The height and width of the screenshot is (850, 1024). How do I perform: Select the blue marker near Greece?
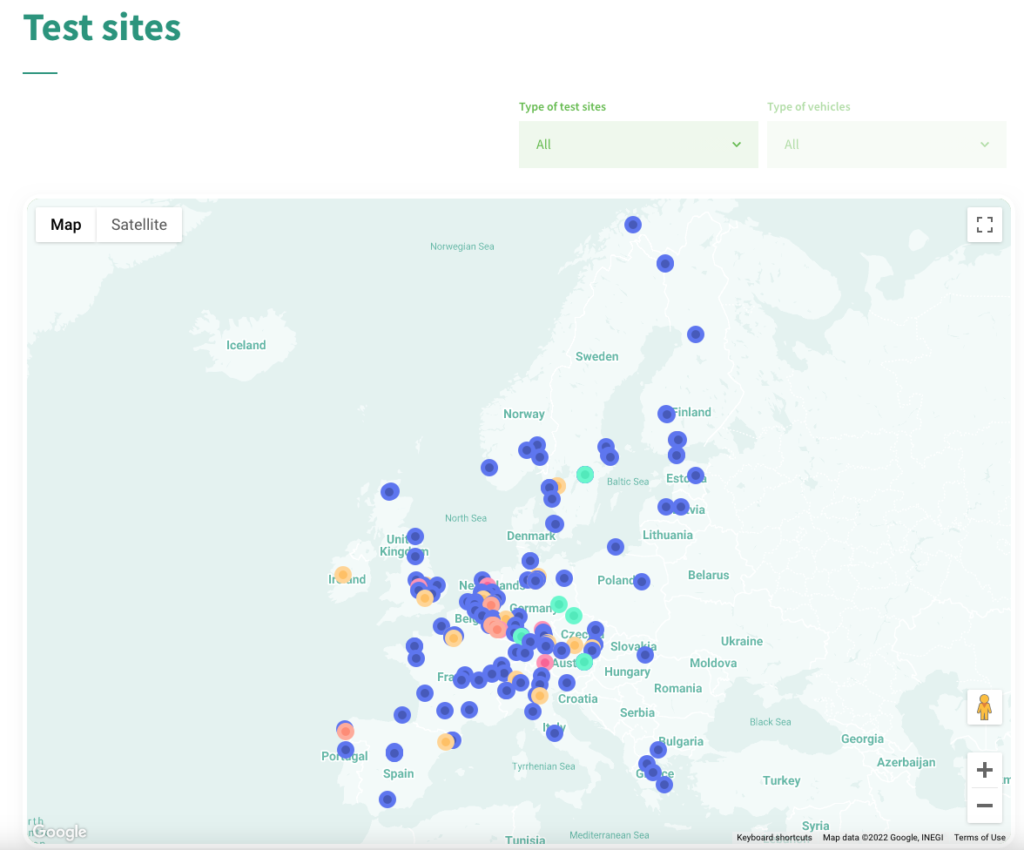click(x=653, y=772)
